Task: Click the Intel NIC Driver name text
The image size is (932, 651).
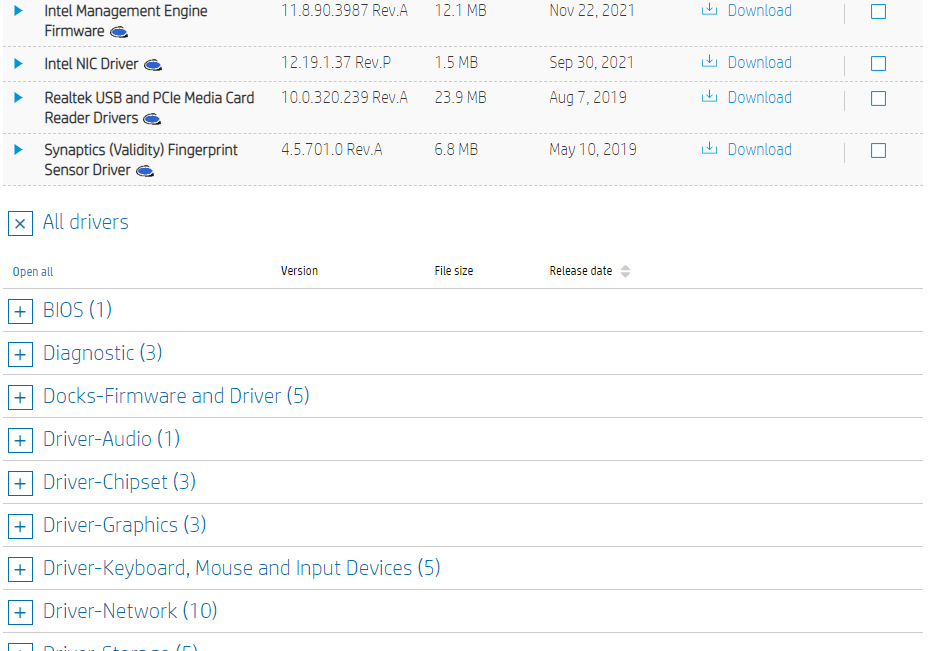Action: click(x=91, y=64)
